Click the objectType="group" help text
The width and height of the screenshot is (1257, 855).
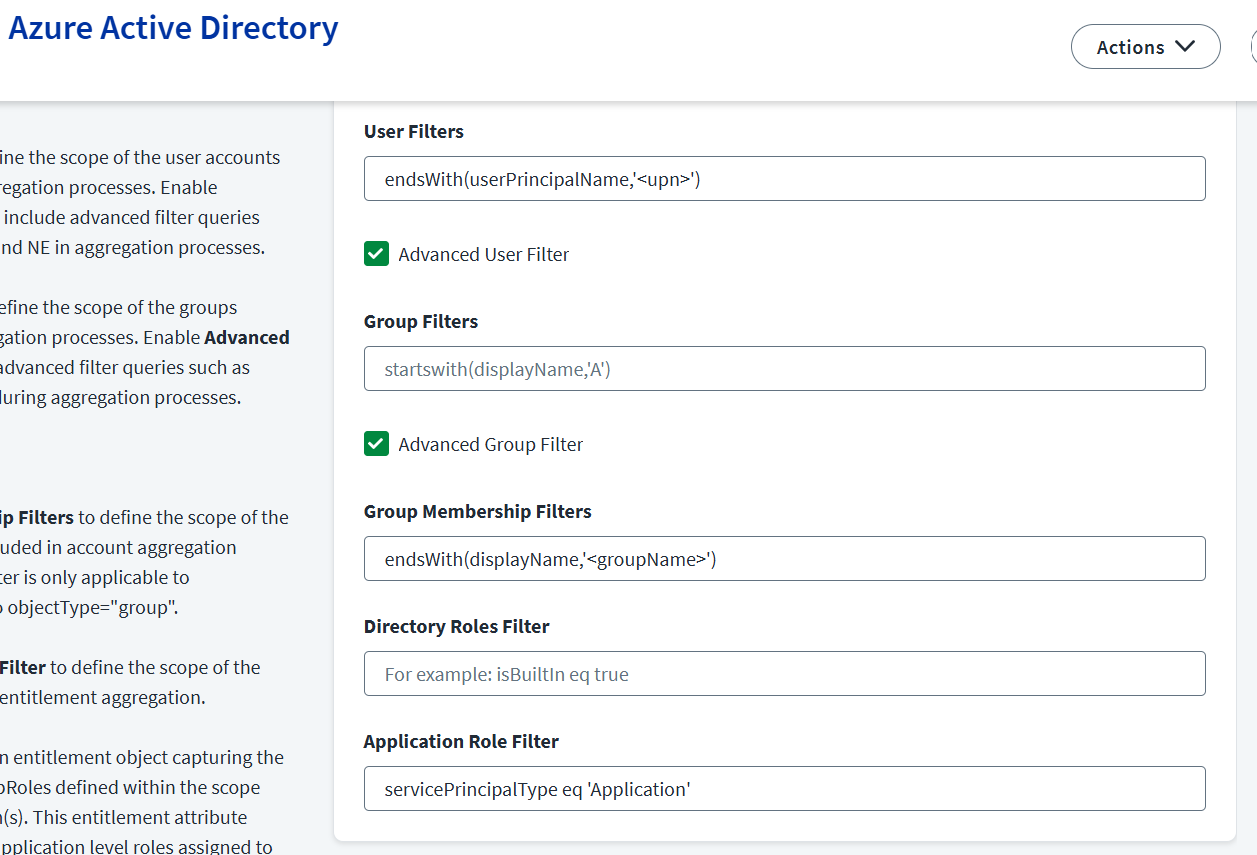[x=93, y=607]
